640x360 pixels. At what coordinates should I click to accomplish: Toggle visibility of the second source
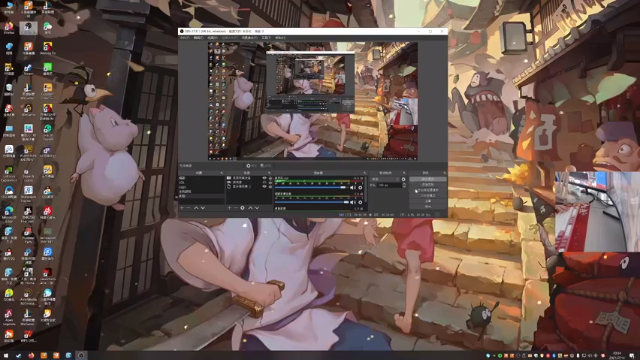[264, 182]
